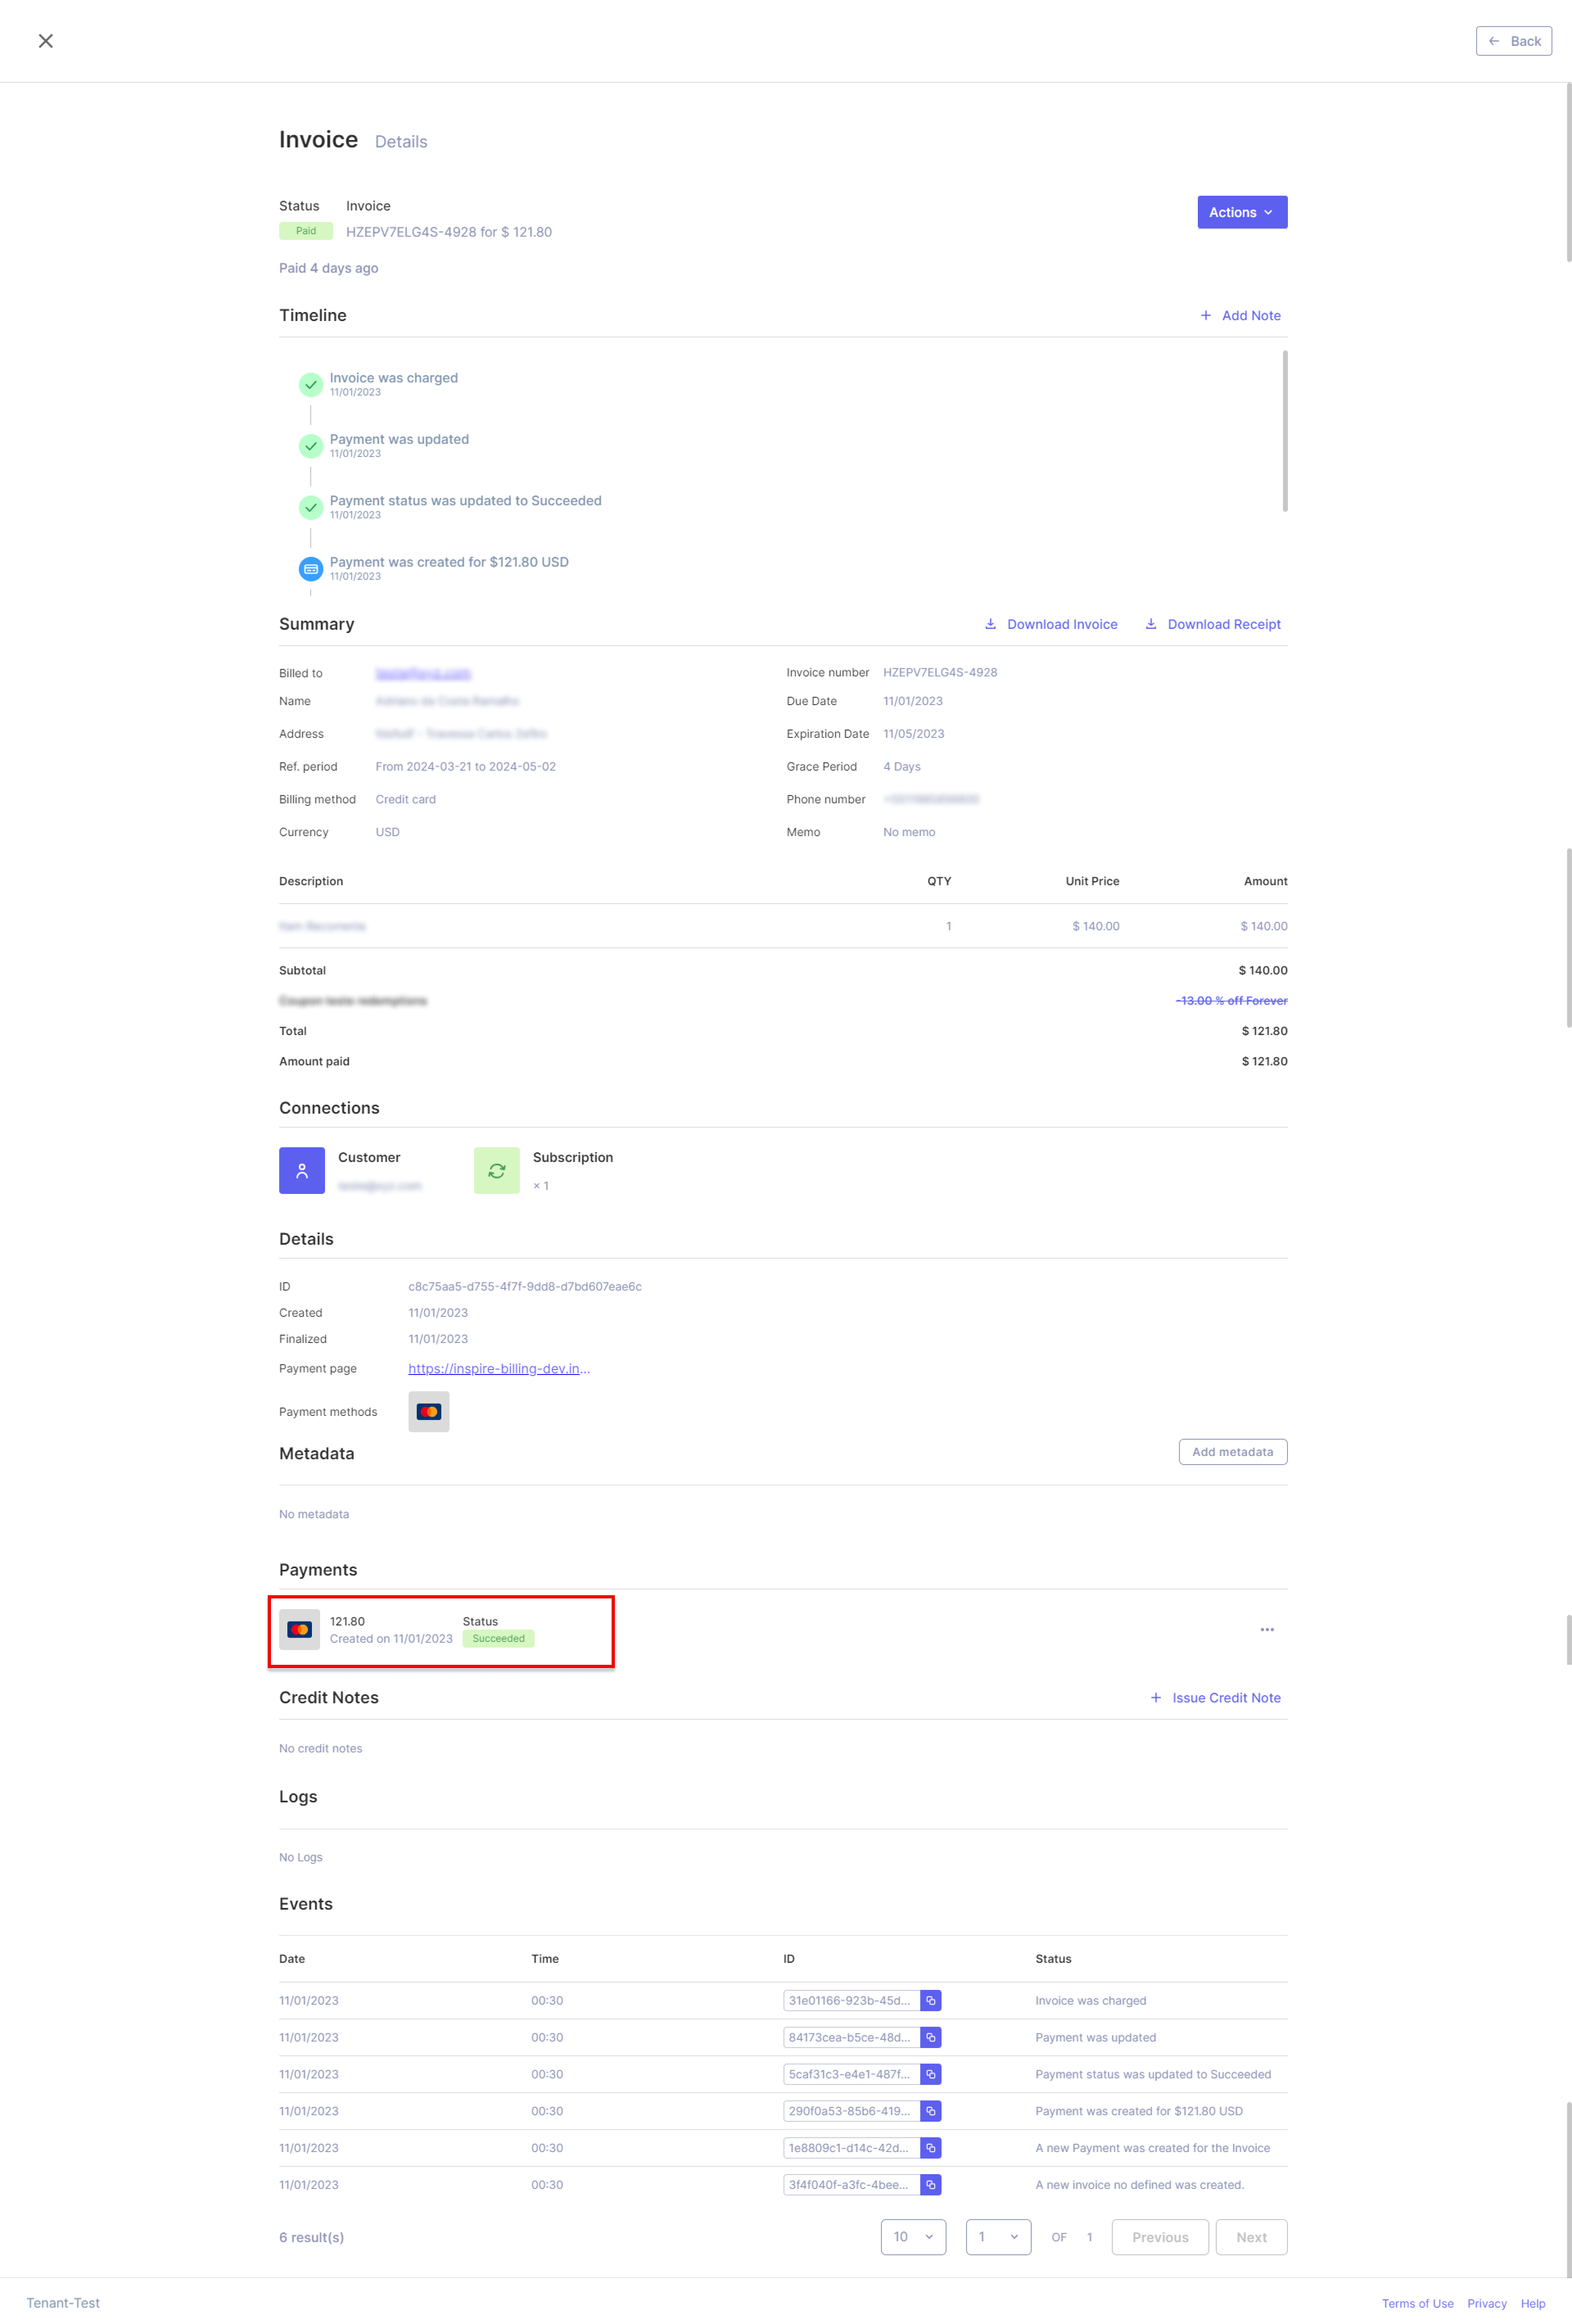The height and width of the screenshot is (2324, 1572).
Task: Click Issue Credit Note
Action: tap(1215, 1697)
